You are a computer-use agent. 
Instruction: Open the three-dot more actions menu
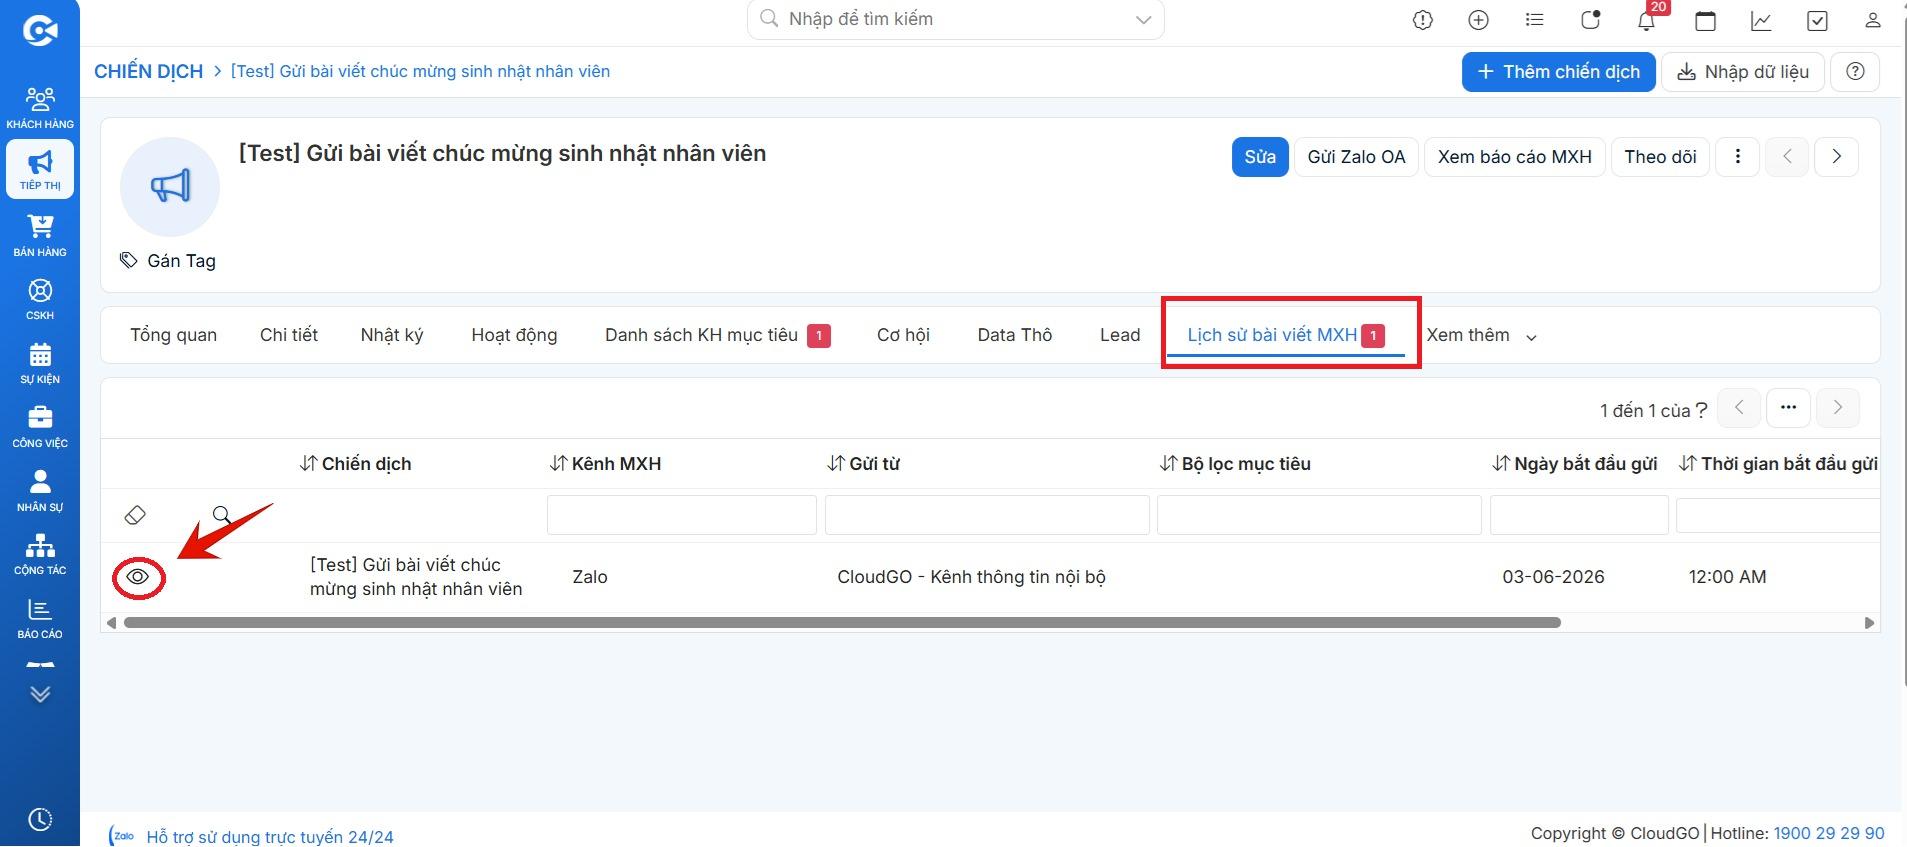coord(1738,157)
